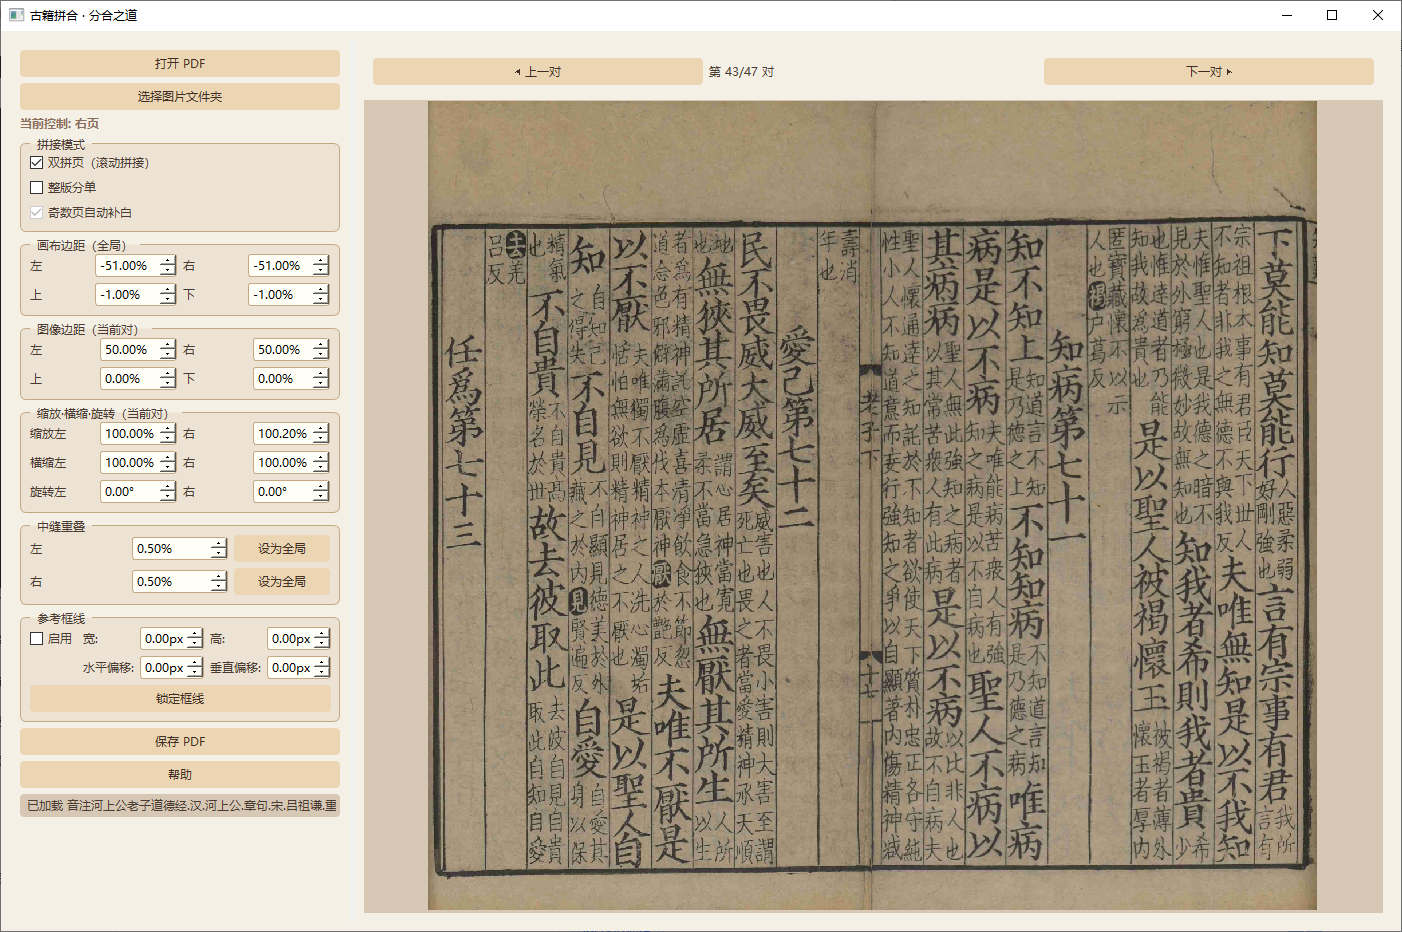Image resolution: width=1402 pixels, height=932 pixels.
Task: Enable the 整版分单 checkbox
Action: tap(37, 187)
